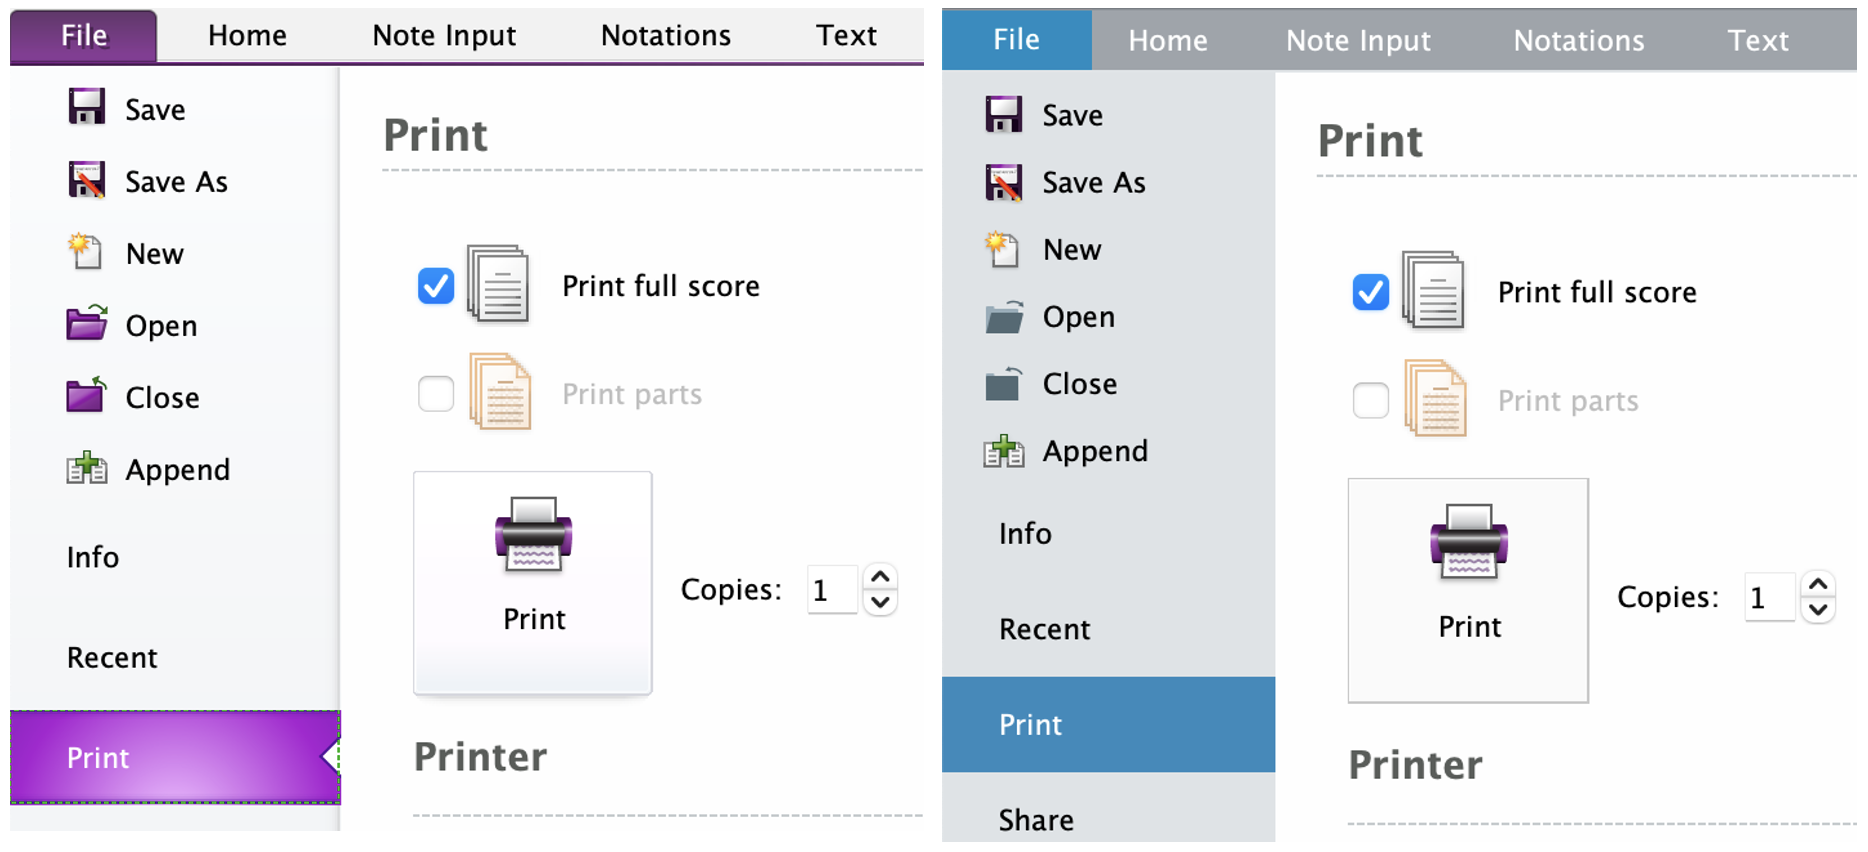Click the Print parts pages icon in right panel
Image resolution: width=1868 pixels, height=852 pixels.
coord(1435,399)
